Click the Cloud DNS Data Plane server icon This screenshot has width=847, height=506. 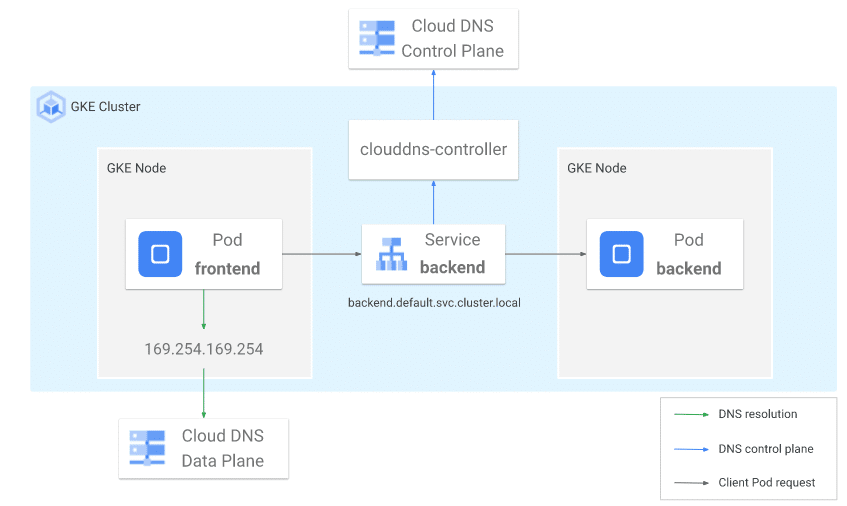tap(147, 448)
